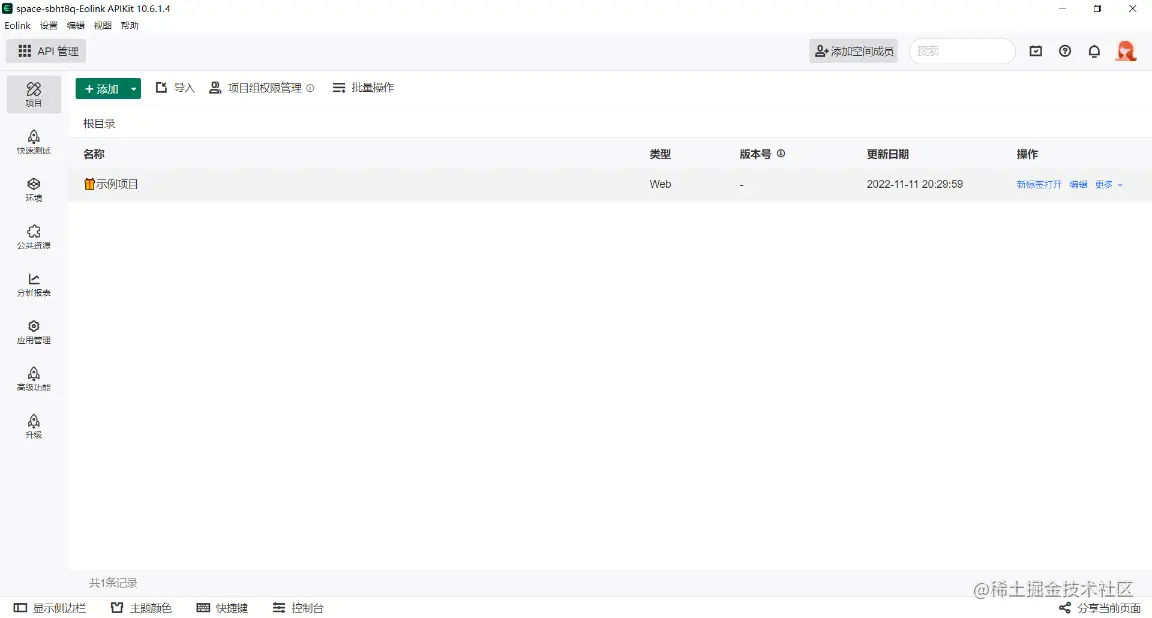Click the 升级 sidebar icon

[33, 427]
